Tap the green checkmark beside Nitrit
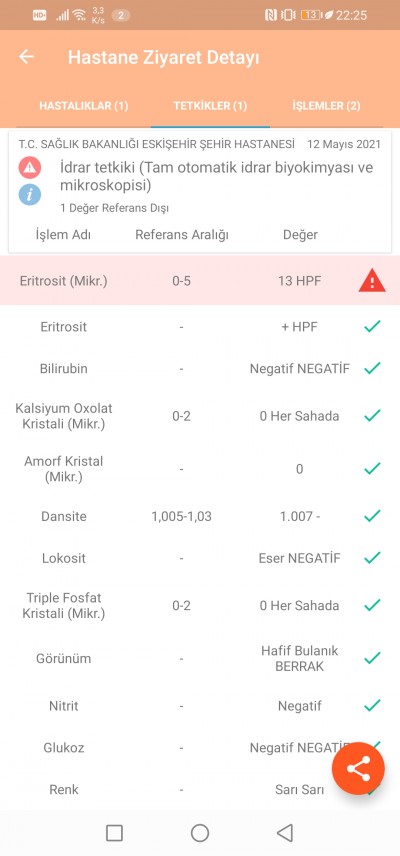The width and height of the screenshot is (400, 856). coord(372,706)
